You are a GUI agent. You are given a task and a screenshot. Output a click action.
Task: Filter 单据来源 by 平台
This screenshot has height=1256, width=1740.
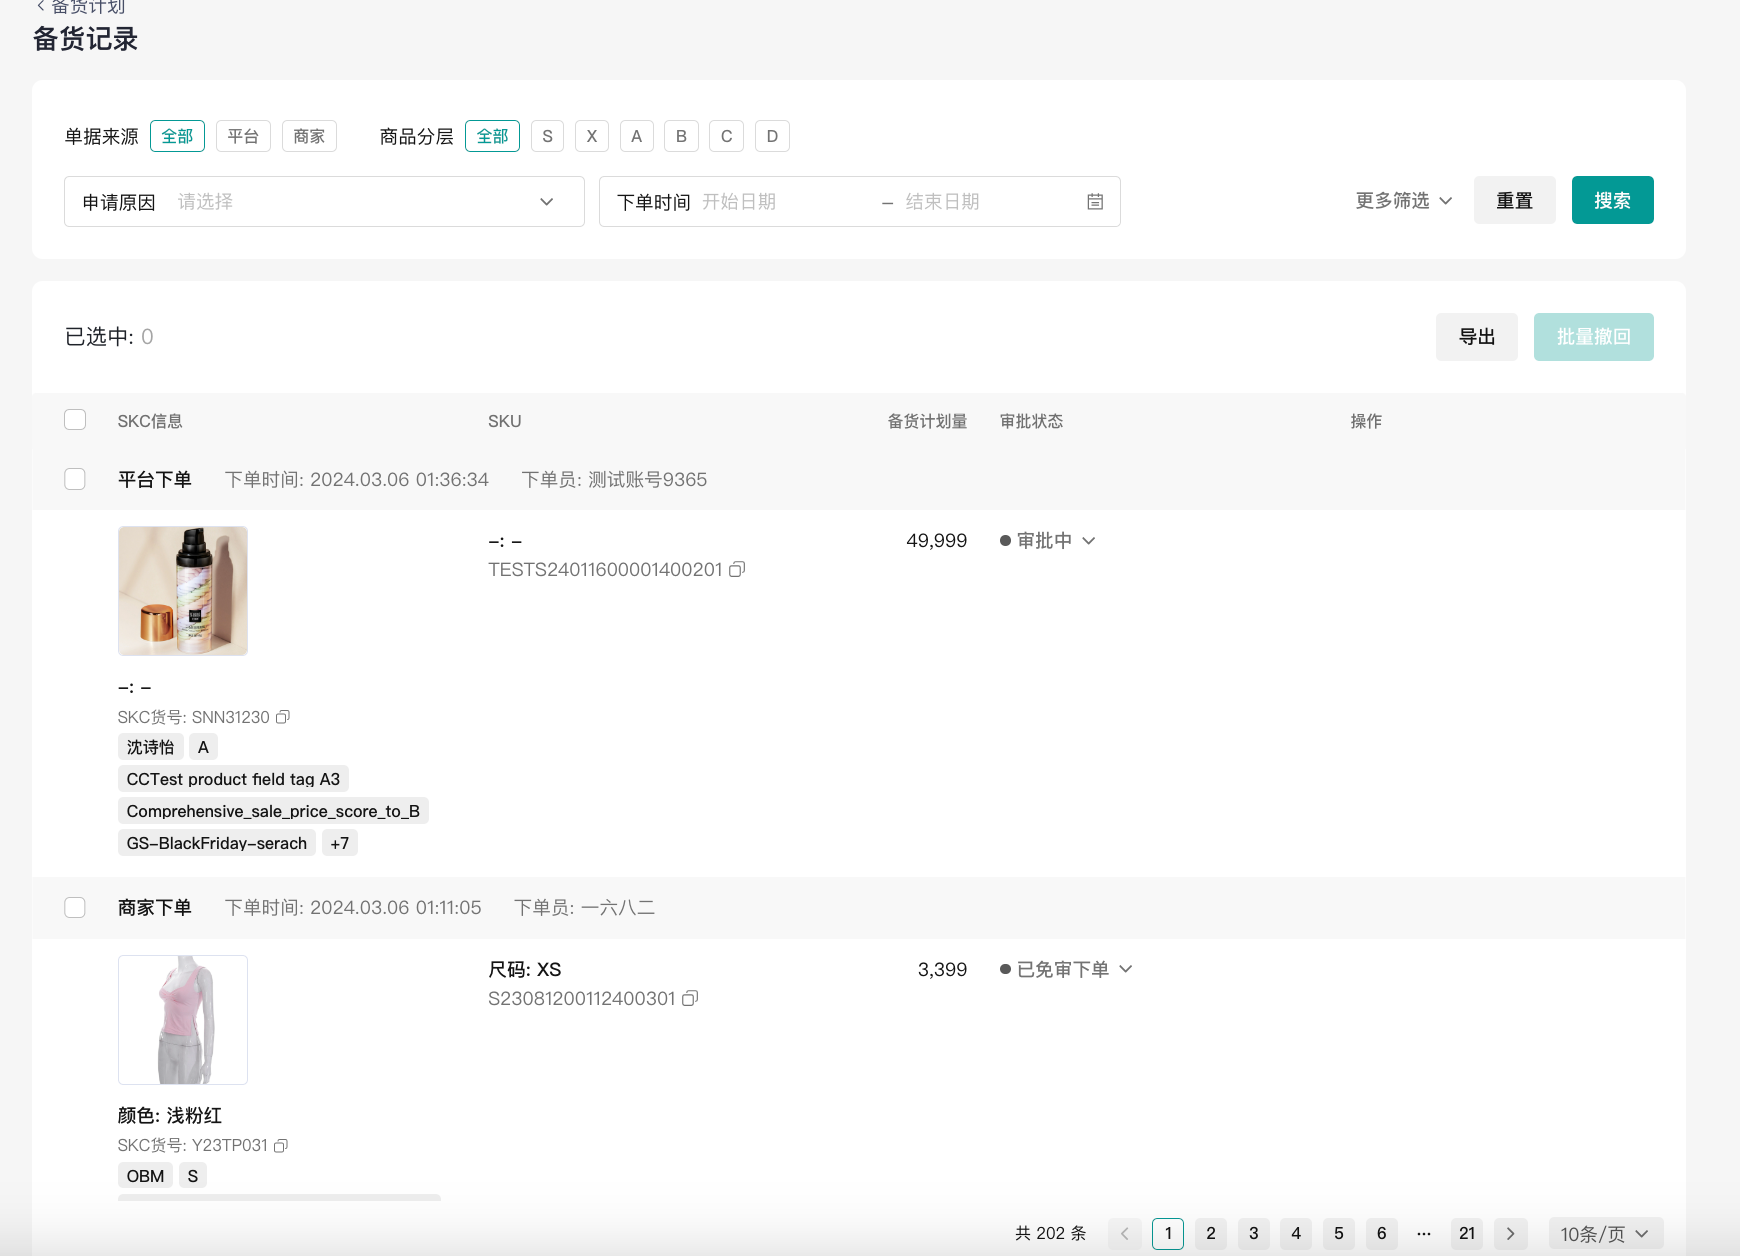(243, 136)
